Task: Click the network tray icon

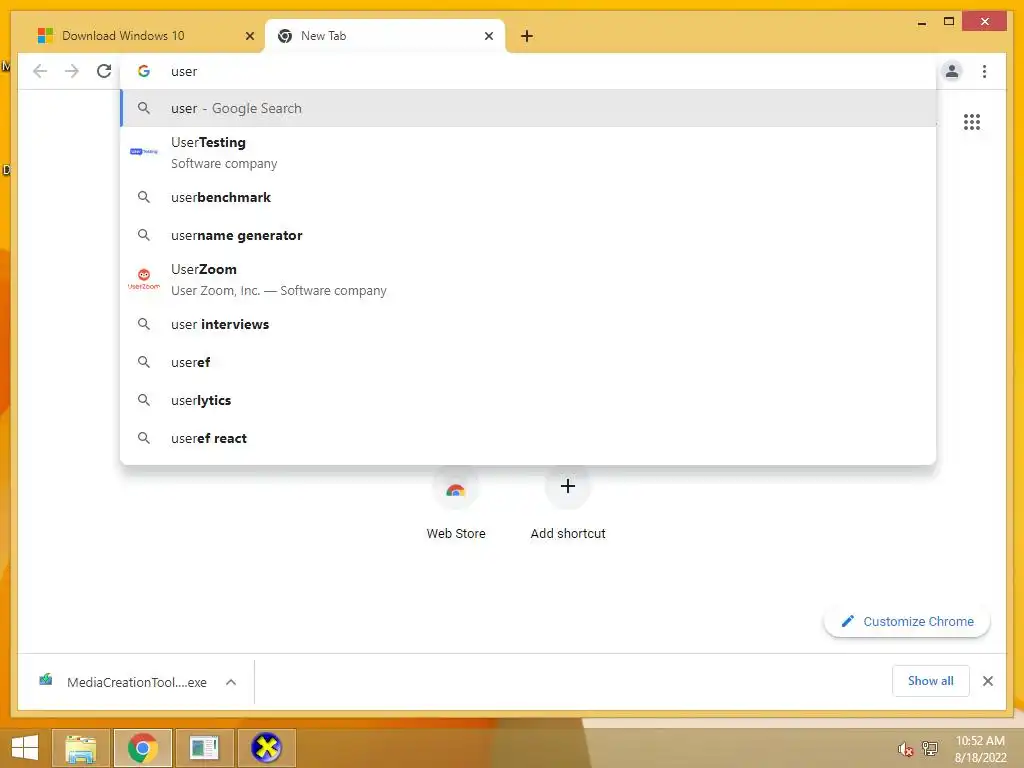Action: point(929,749)
